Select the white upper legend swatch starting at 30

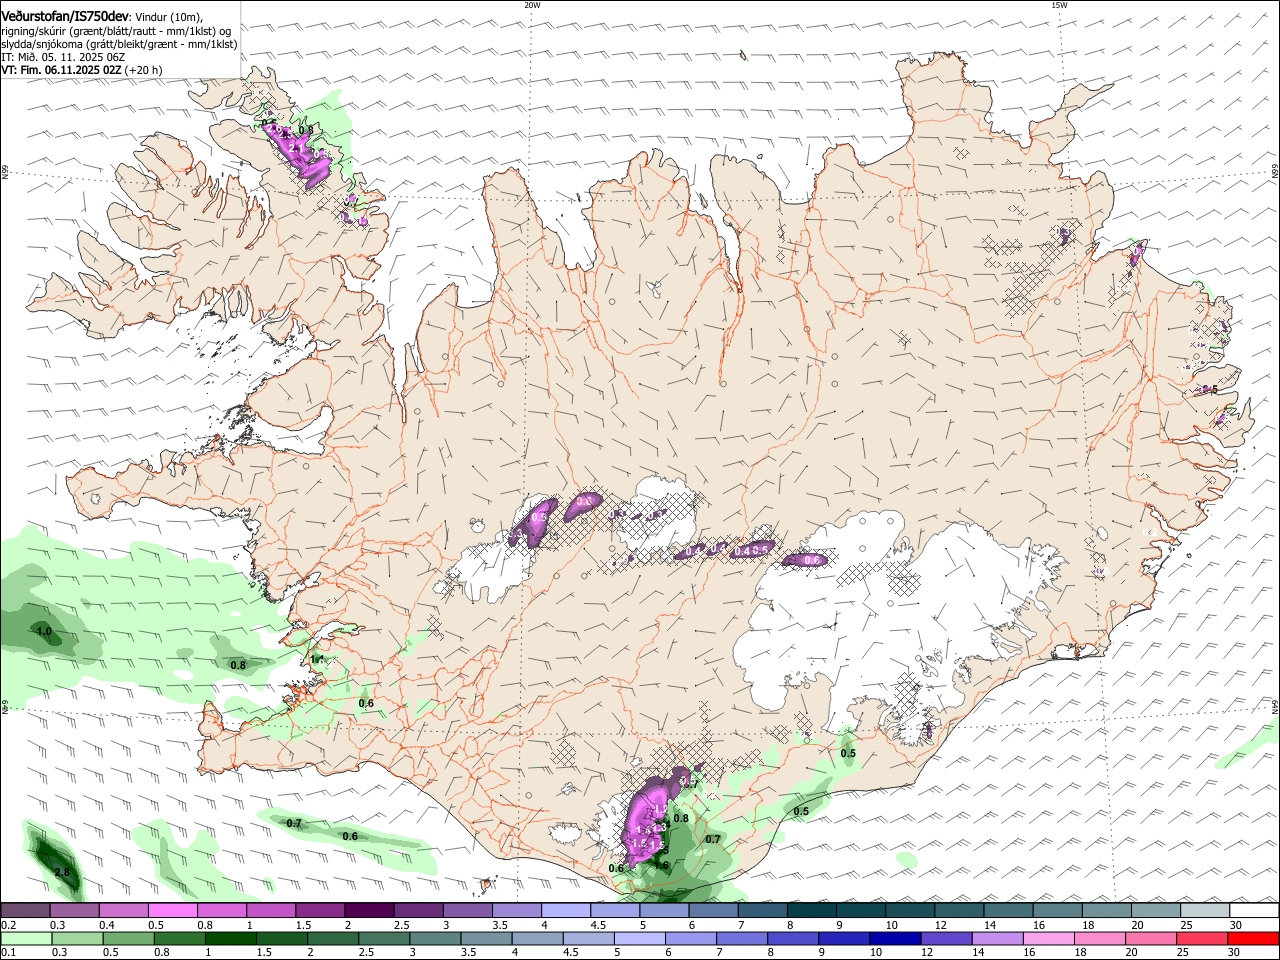1255,911
